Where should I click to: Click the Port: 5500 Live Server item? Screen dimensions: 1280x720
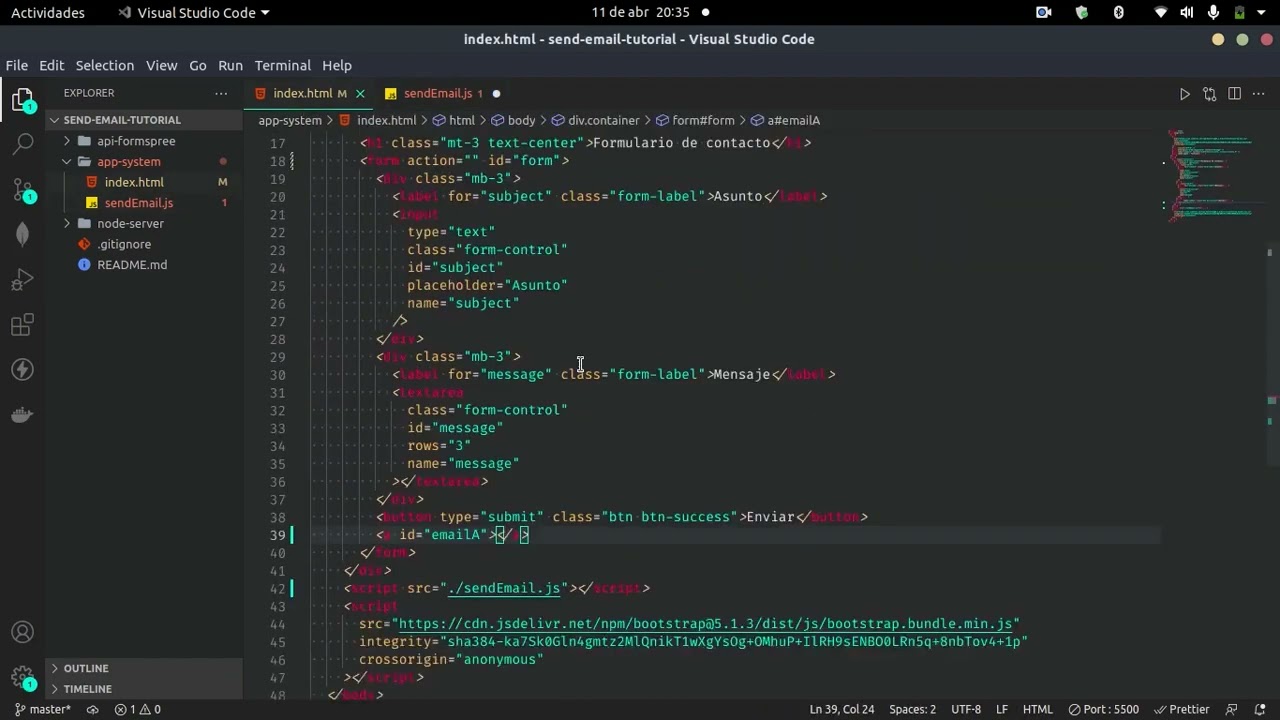tap(1105, 709)
